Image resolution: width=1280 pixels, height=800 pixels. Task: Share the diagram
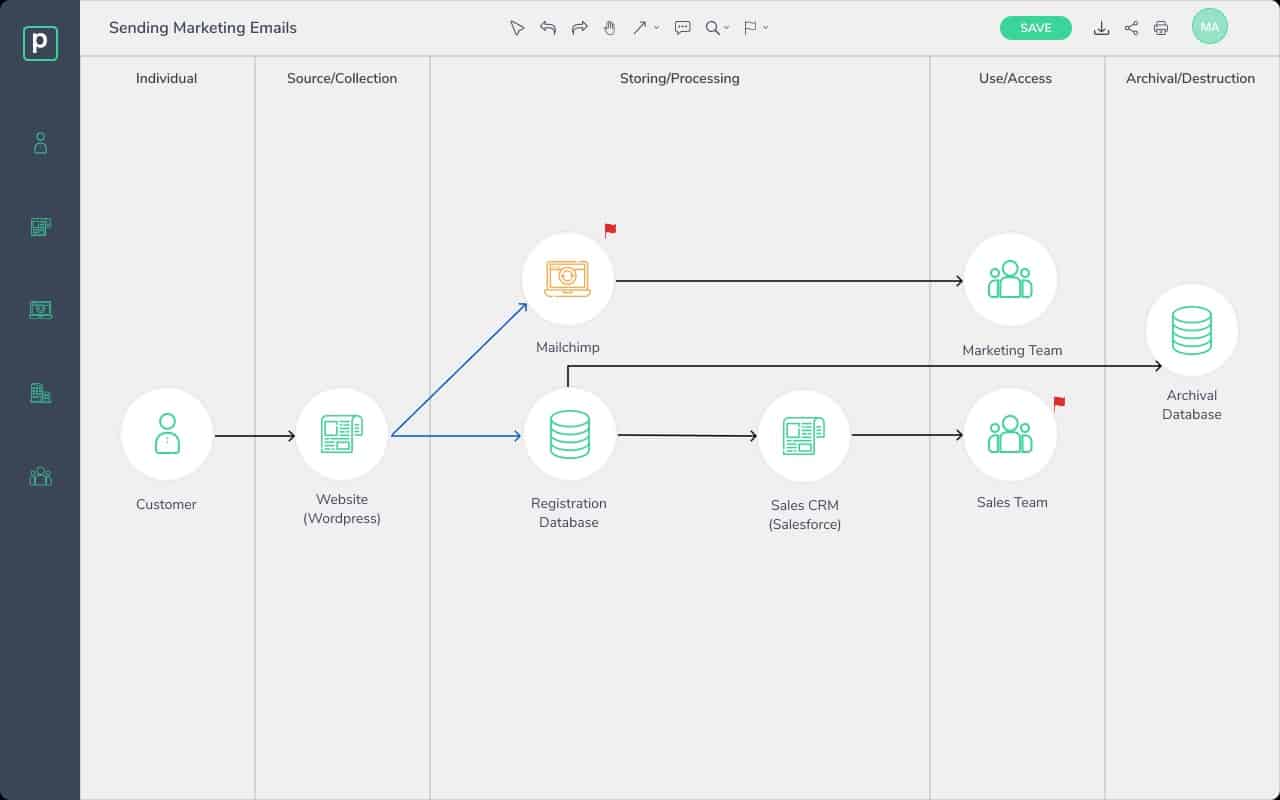click(1131, 28)
